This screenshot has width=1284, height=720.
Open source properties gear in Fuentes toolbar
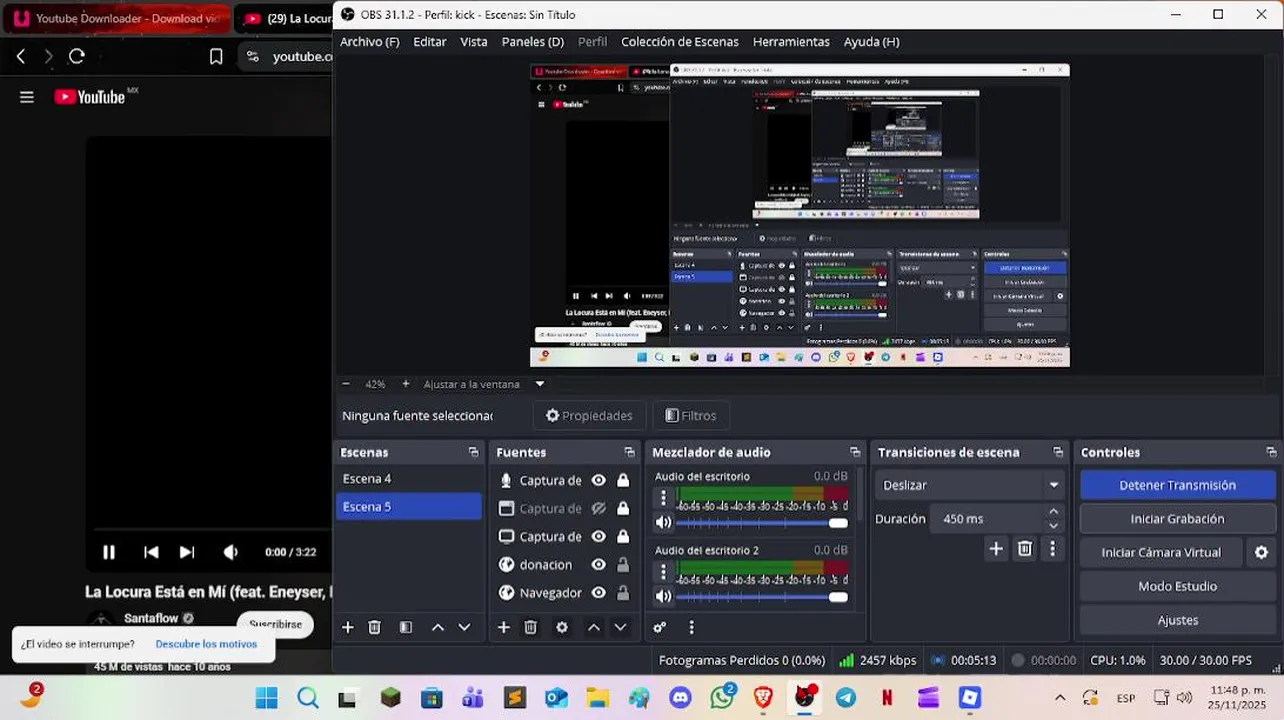pos(562,627)
